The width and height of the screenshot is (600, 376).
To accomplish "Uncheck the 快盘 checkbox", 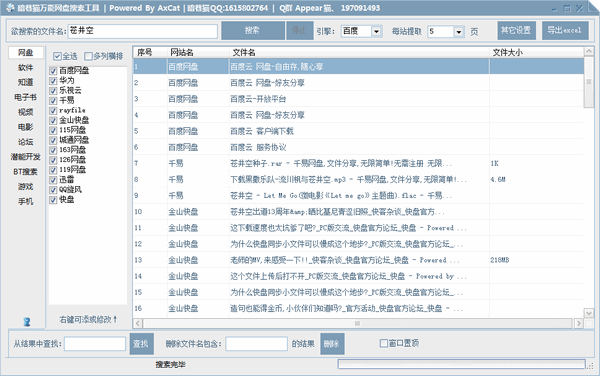I will coord(53,200).
